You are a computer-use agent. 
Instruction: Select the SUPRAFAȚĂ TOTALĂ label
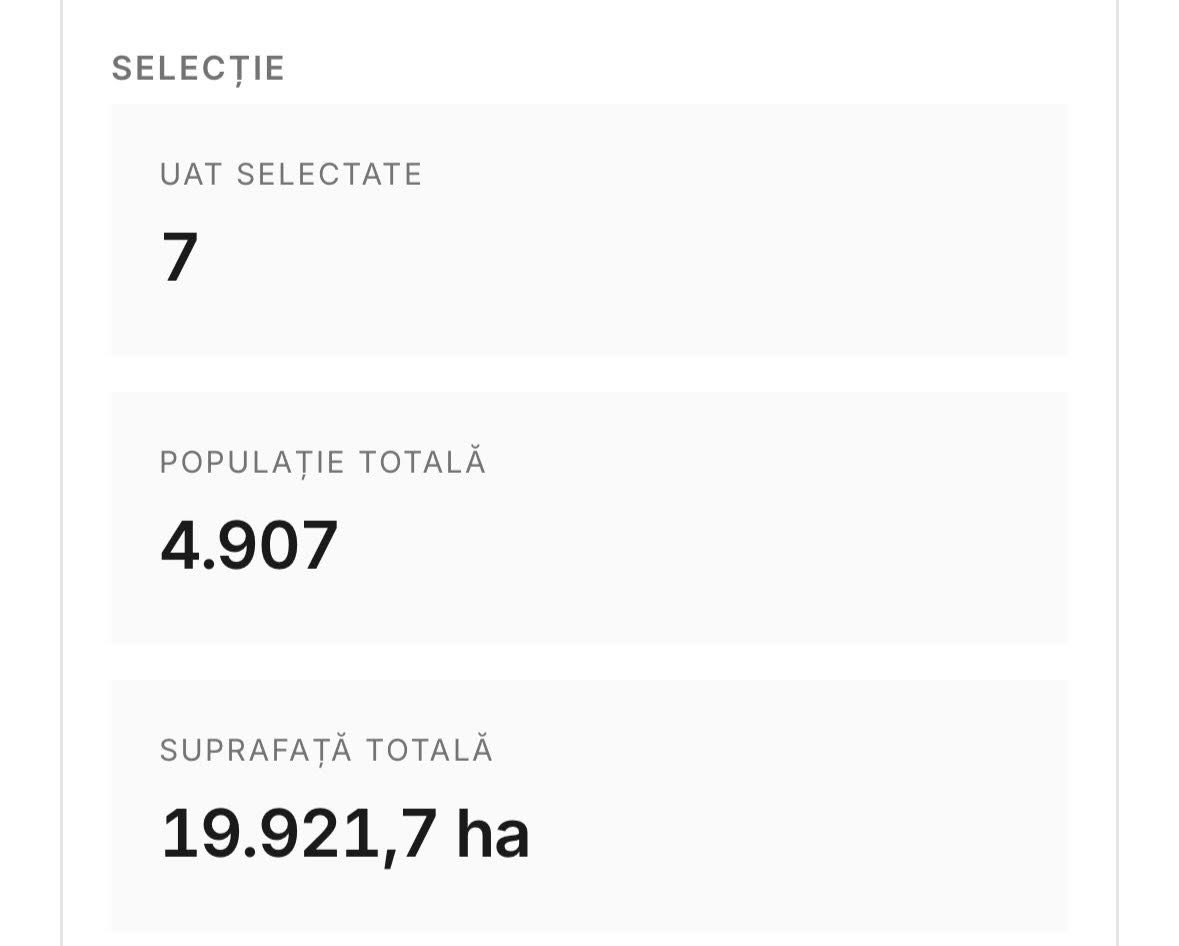coord(327,751)
